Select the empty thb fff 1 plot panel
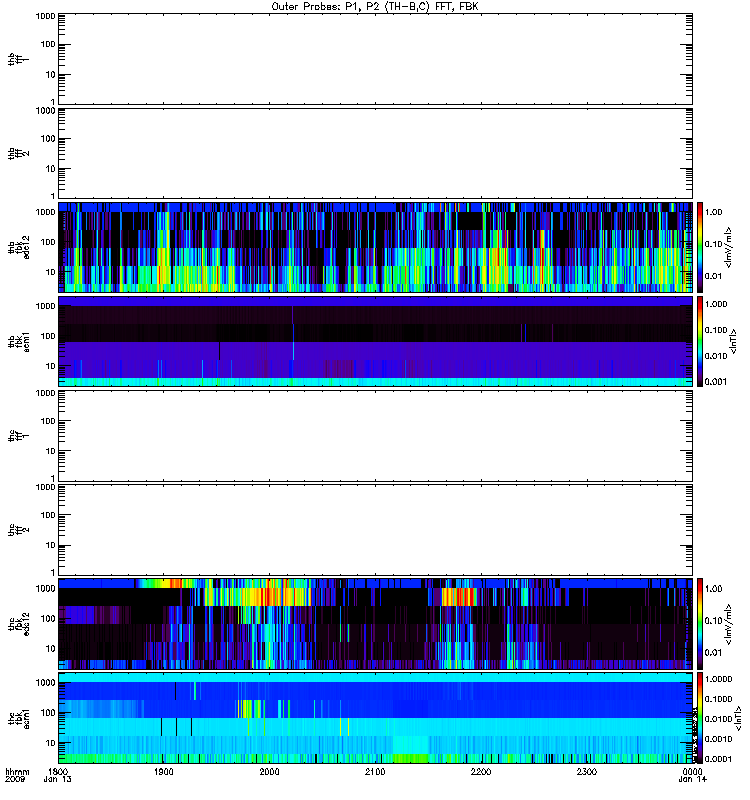 click(375, 59)
